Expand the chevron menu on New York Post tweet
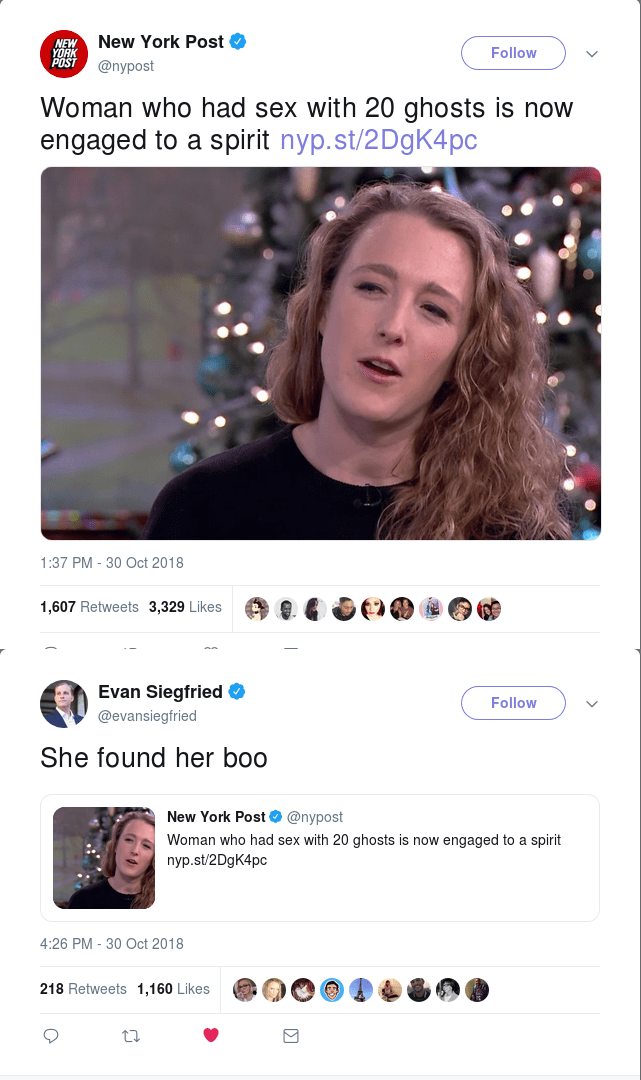Viewport: 641px width, 1080px height. pos(592,54)
